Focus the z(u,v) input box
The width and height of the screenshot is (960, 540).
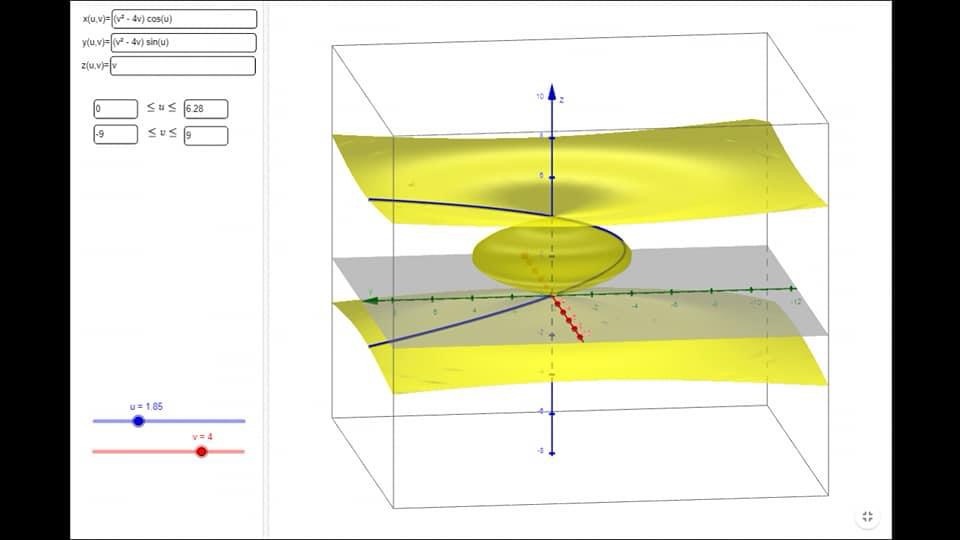(184, 66)
